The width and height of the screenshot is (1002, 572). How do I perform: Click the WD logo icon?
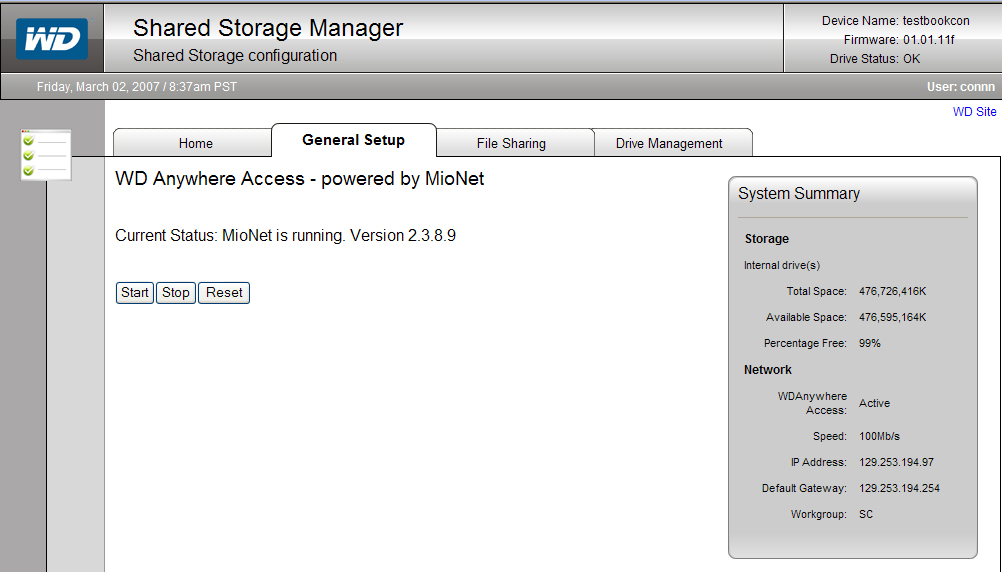[52, 39]
